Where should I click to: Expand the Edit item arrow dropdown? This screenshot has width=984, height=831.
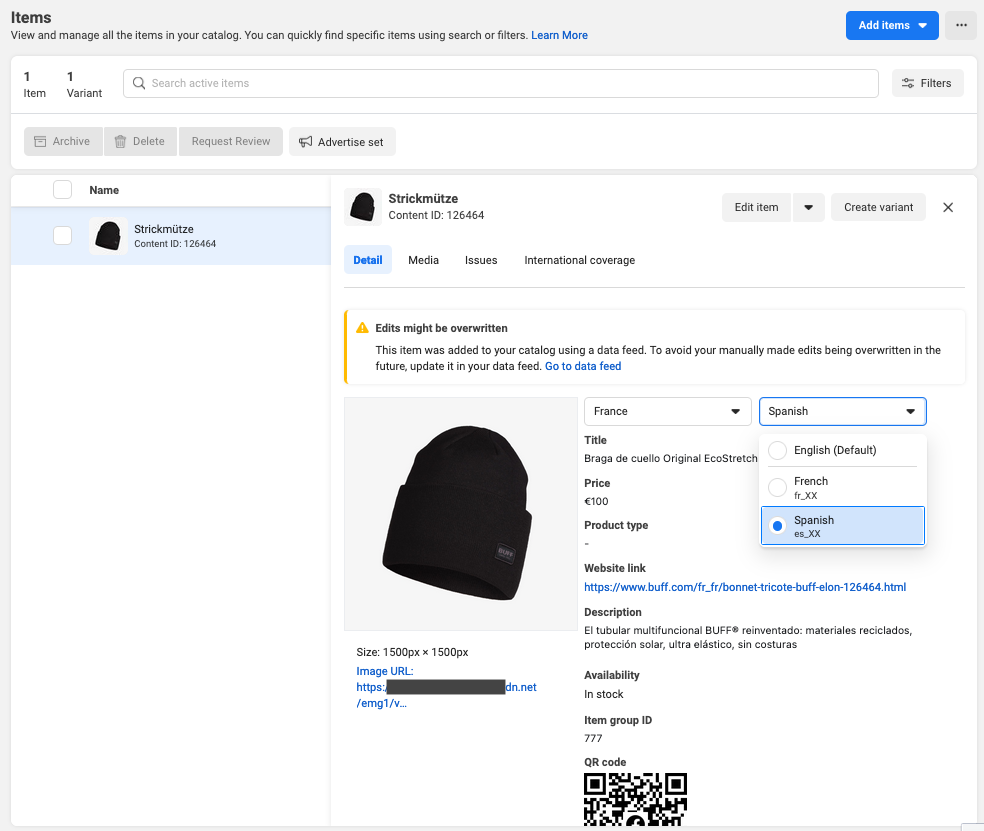(808, 207)
